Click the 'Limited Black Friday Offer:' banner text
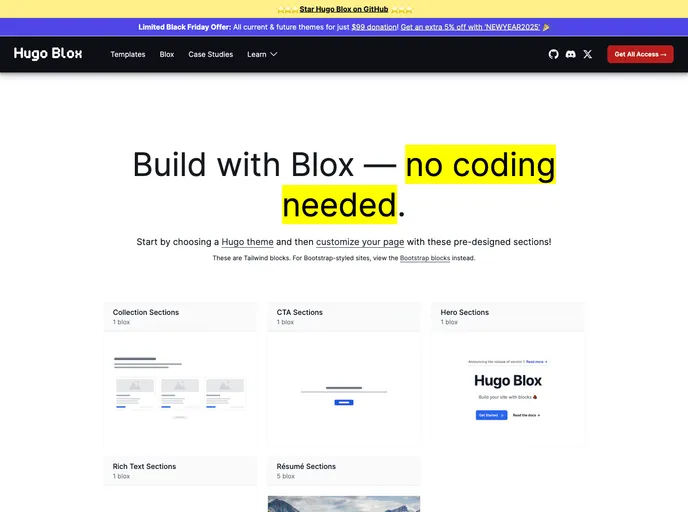The width and height of the screenshot is (688, 512). pyautogui.click(x=185, y=27)
